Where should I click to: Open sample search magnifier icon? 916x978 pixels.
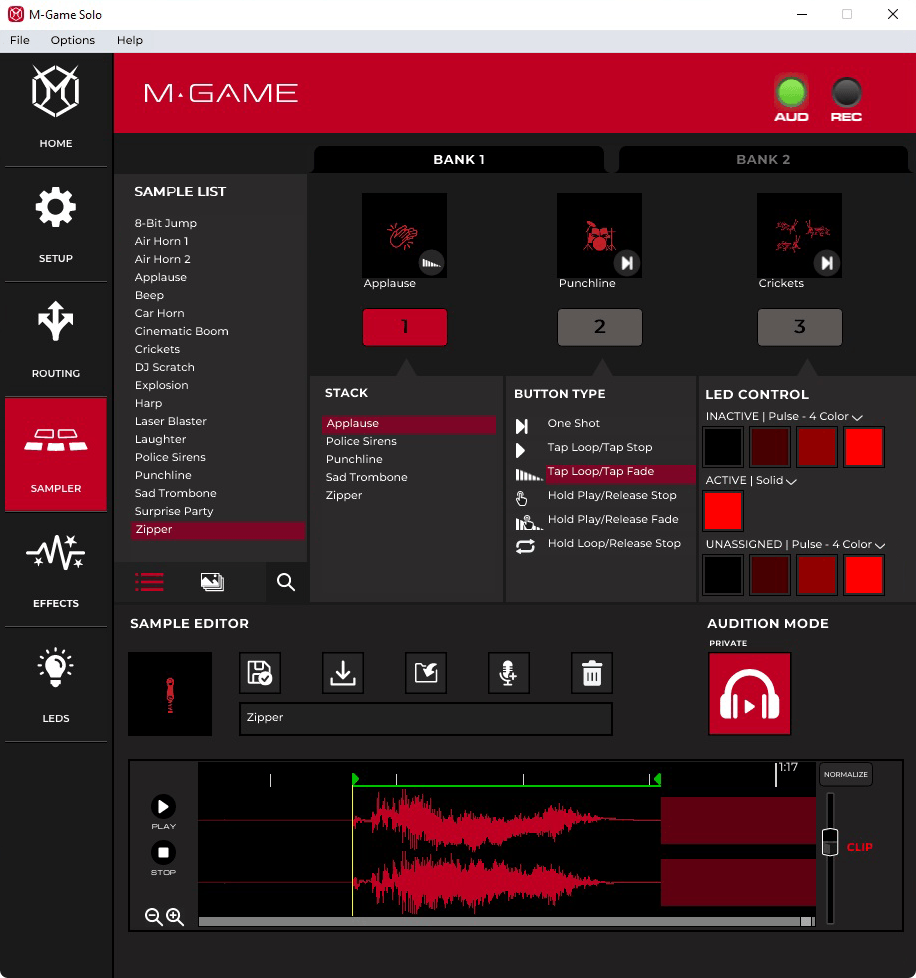(x=286, y=582)
